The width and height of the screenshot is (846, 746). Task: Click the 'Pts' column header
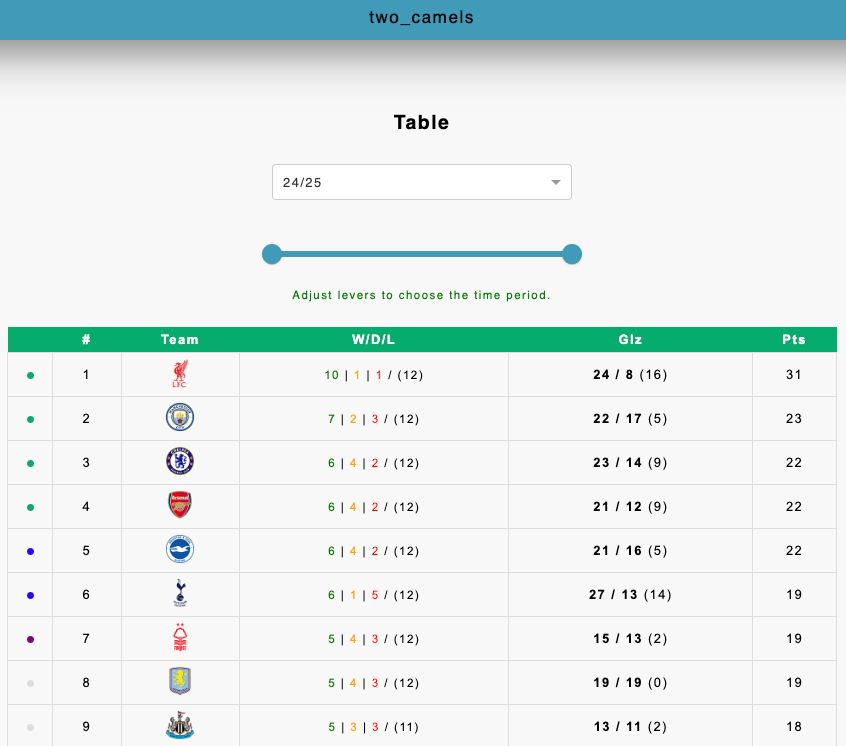[794, 339]
